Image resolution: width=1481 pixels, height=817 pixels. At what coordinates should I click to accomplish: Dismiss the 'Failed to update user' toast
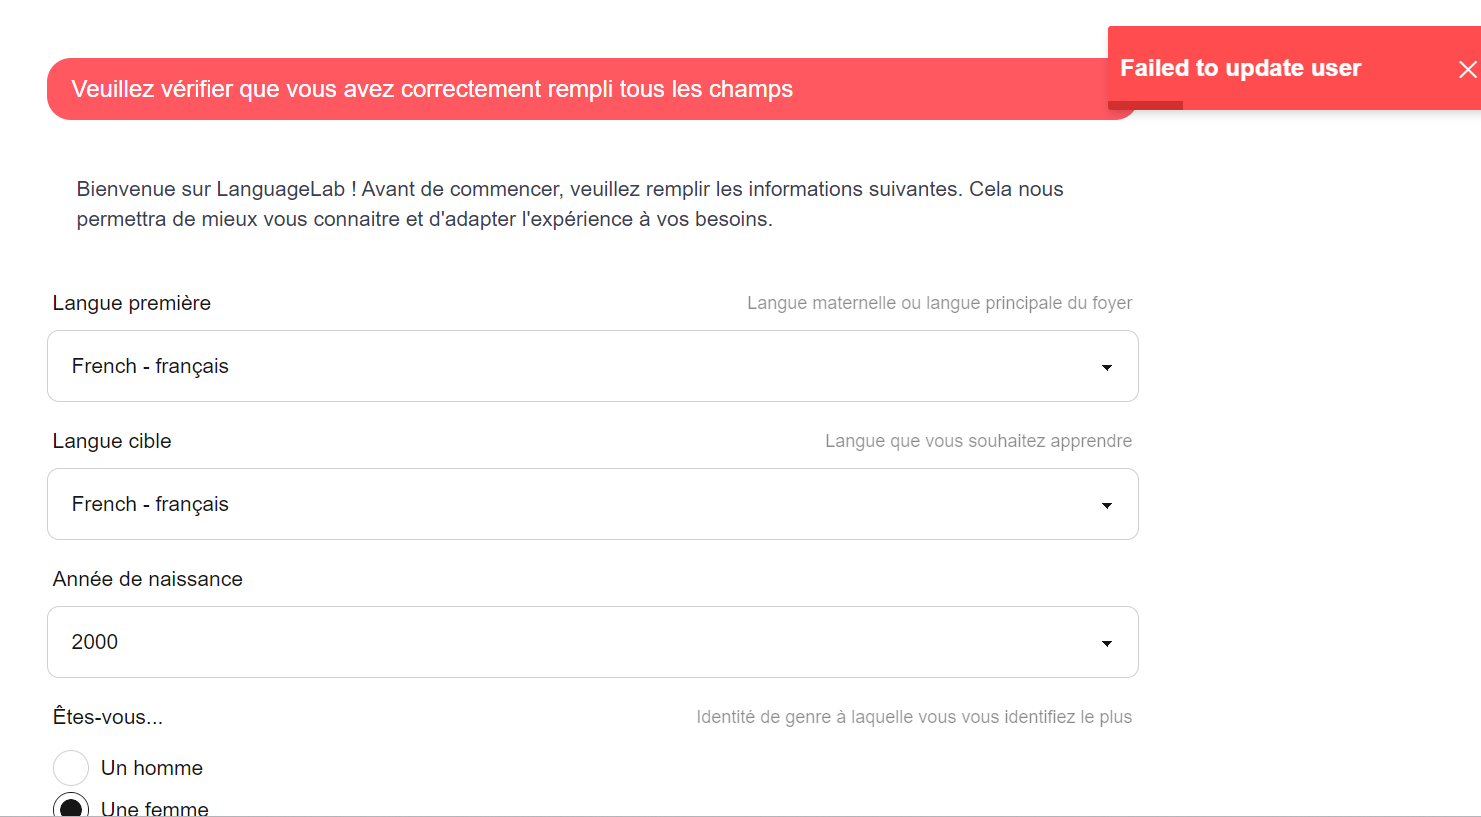pos(1467,69)
